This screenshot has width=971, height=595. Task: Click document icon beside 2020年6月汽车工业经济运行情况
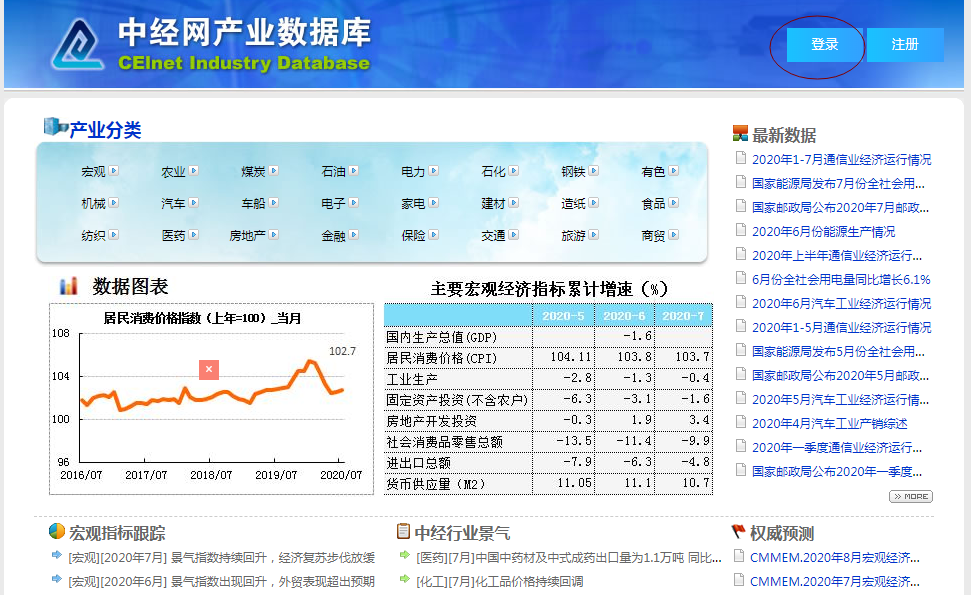(741, 302)
